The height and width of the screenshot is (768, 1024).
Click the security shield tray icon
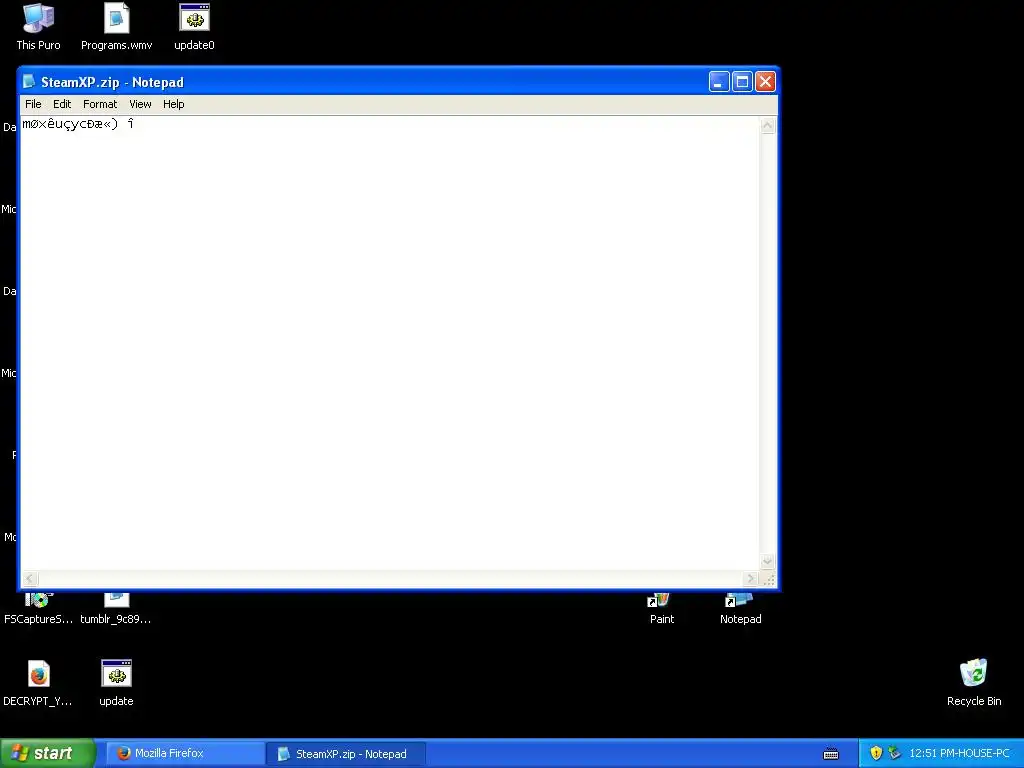[x=876, y=753]
